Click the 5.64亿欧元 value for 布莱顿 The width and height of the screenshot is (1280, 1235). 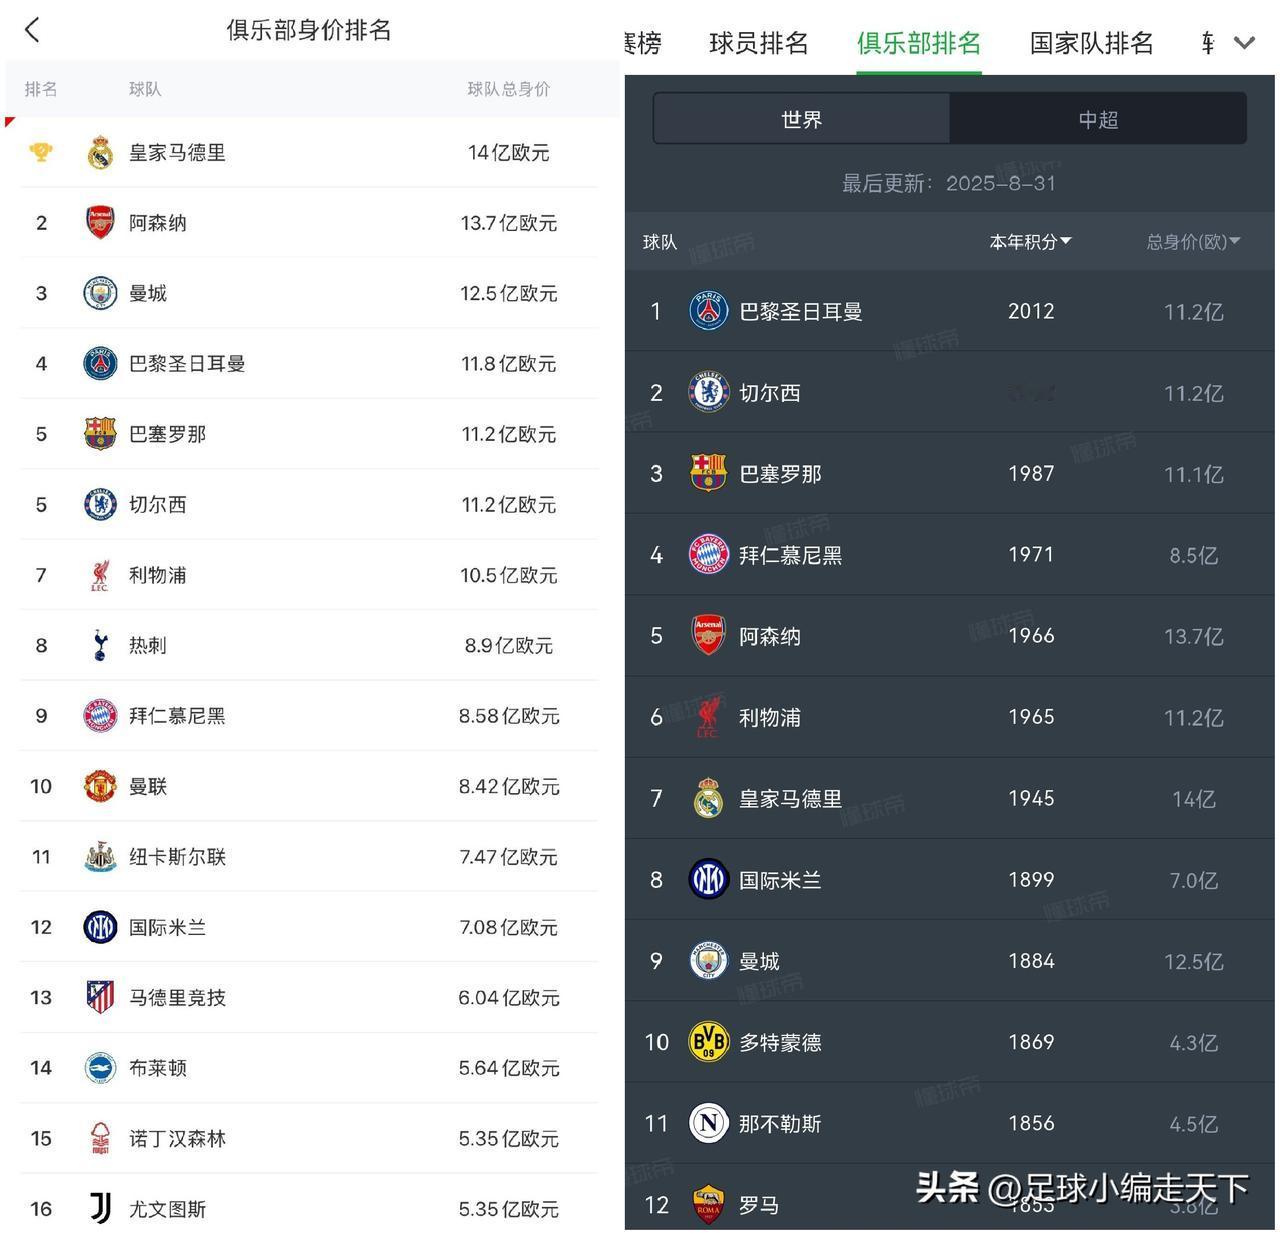pos(509,1068)
